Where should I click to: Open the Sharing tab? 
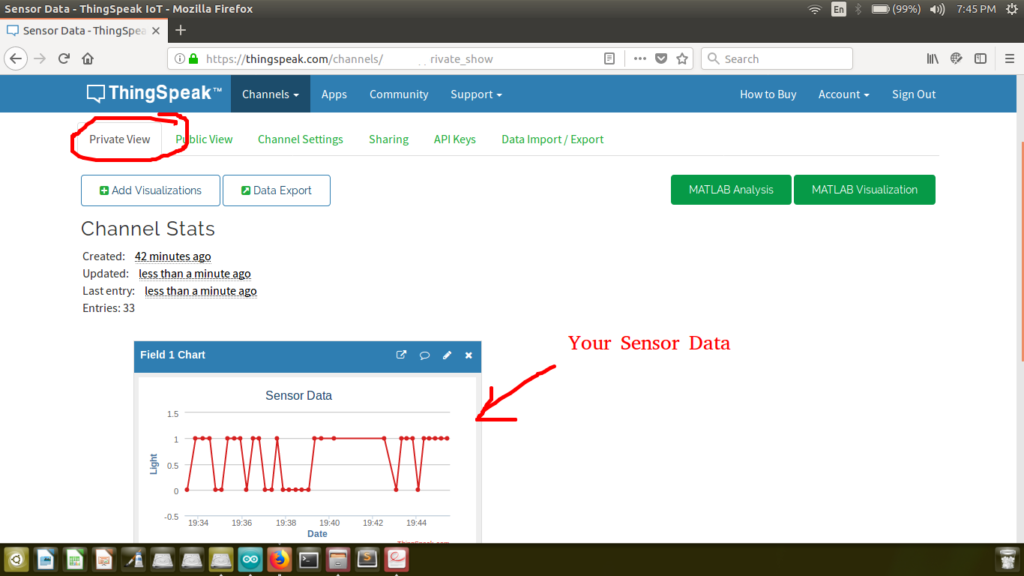point(389,139)
